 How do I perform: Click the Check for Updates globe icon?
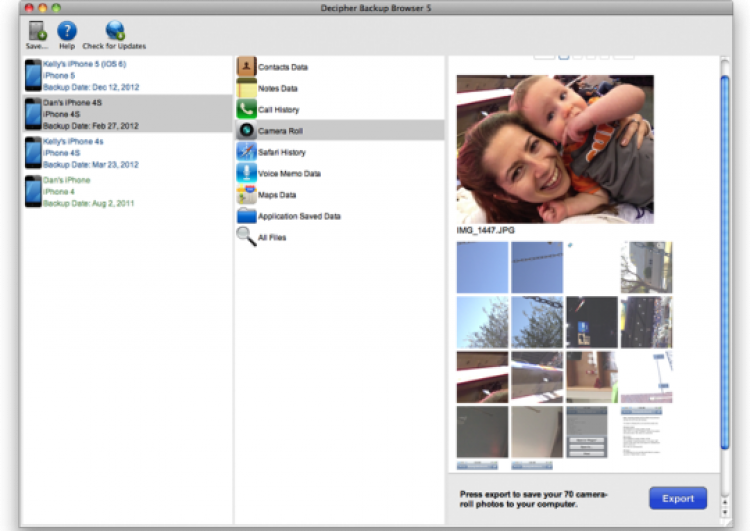[115, 31]
